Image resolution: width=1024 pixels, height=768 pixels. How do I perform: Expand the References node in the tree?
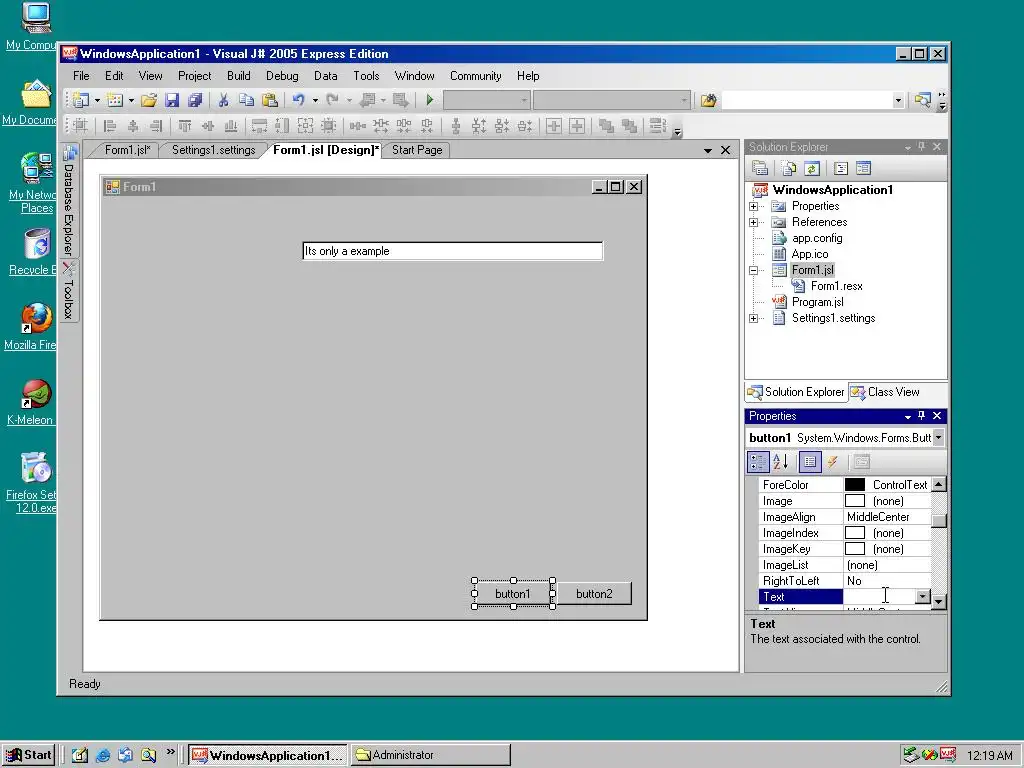pos(754,222)
